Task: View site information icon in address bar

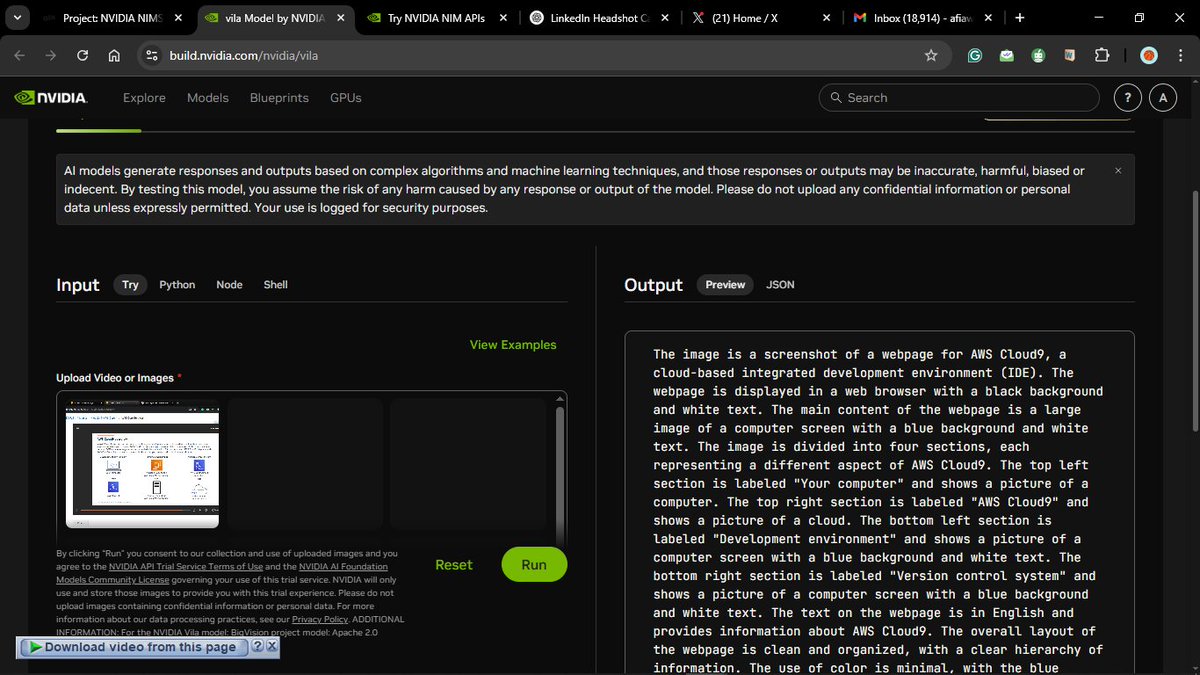Action: [152, 56]
